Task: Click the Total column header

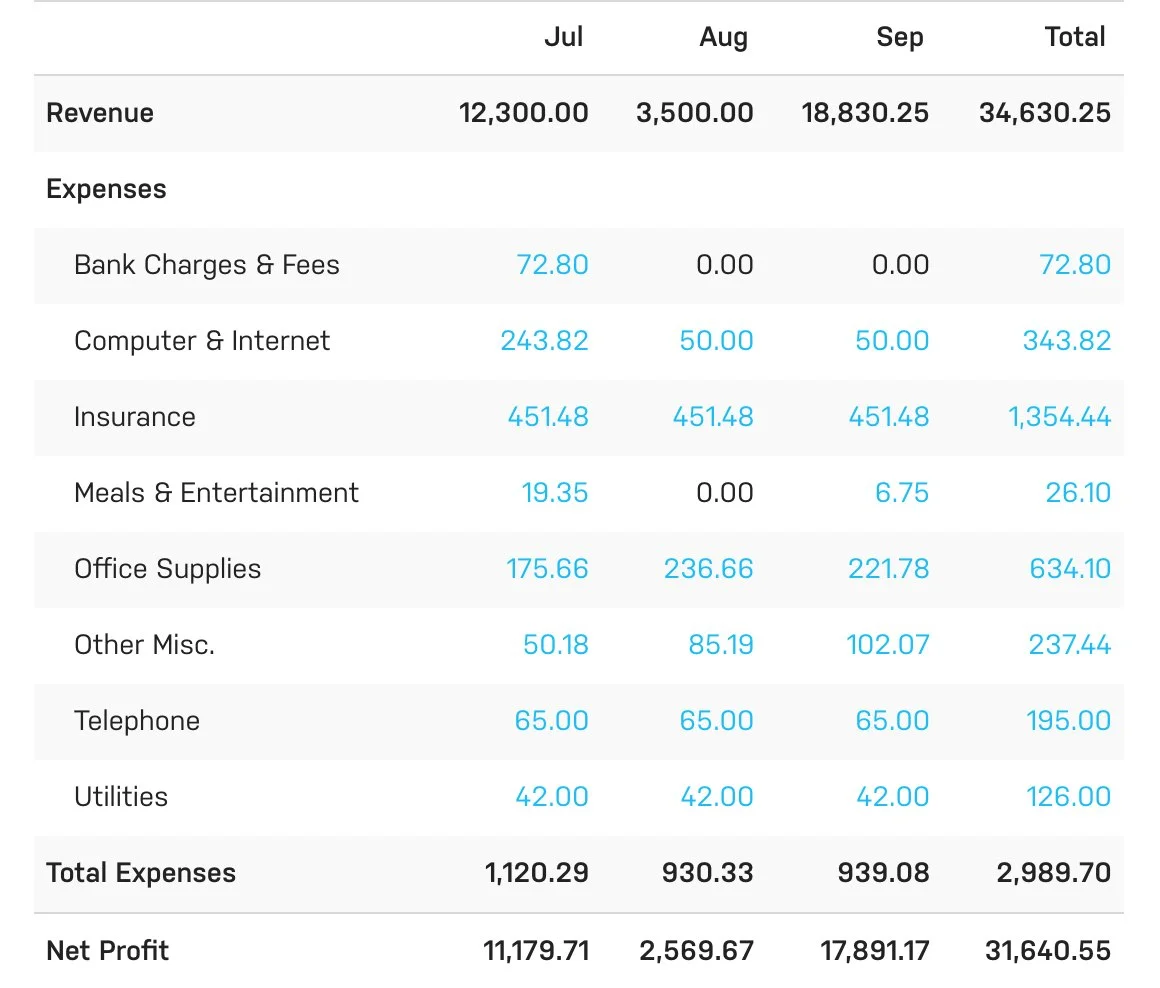Action: tap(1076, 37)
